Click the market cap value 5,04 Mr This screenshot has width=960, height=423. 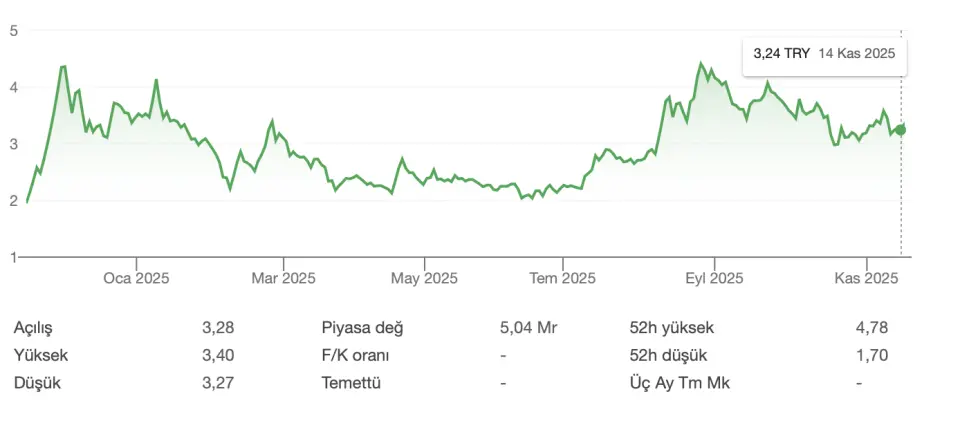(x=528, y=328)
